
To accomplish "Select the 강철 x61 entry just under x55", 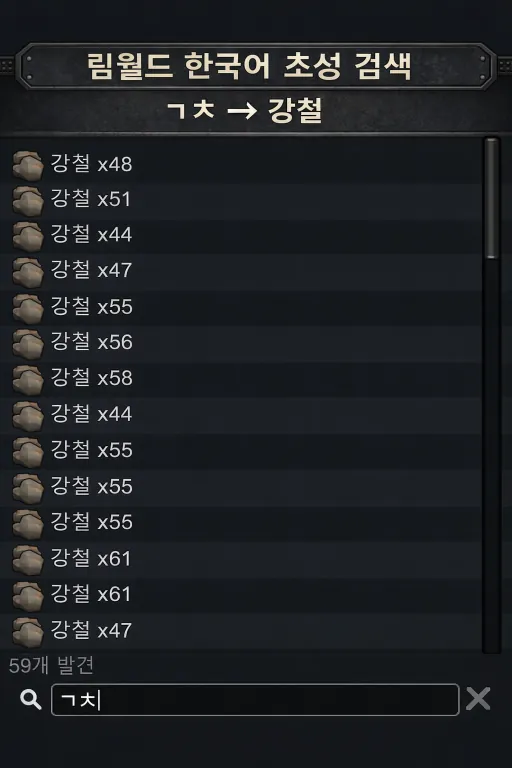I will (x=241, y=558).
